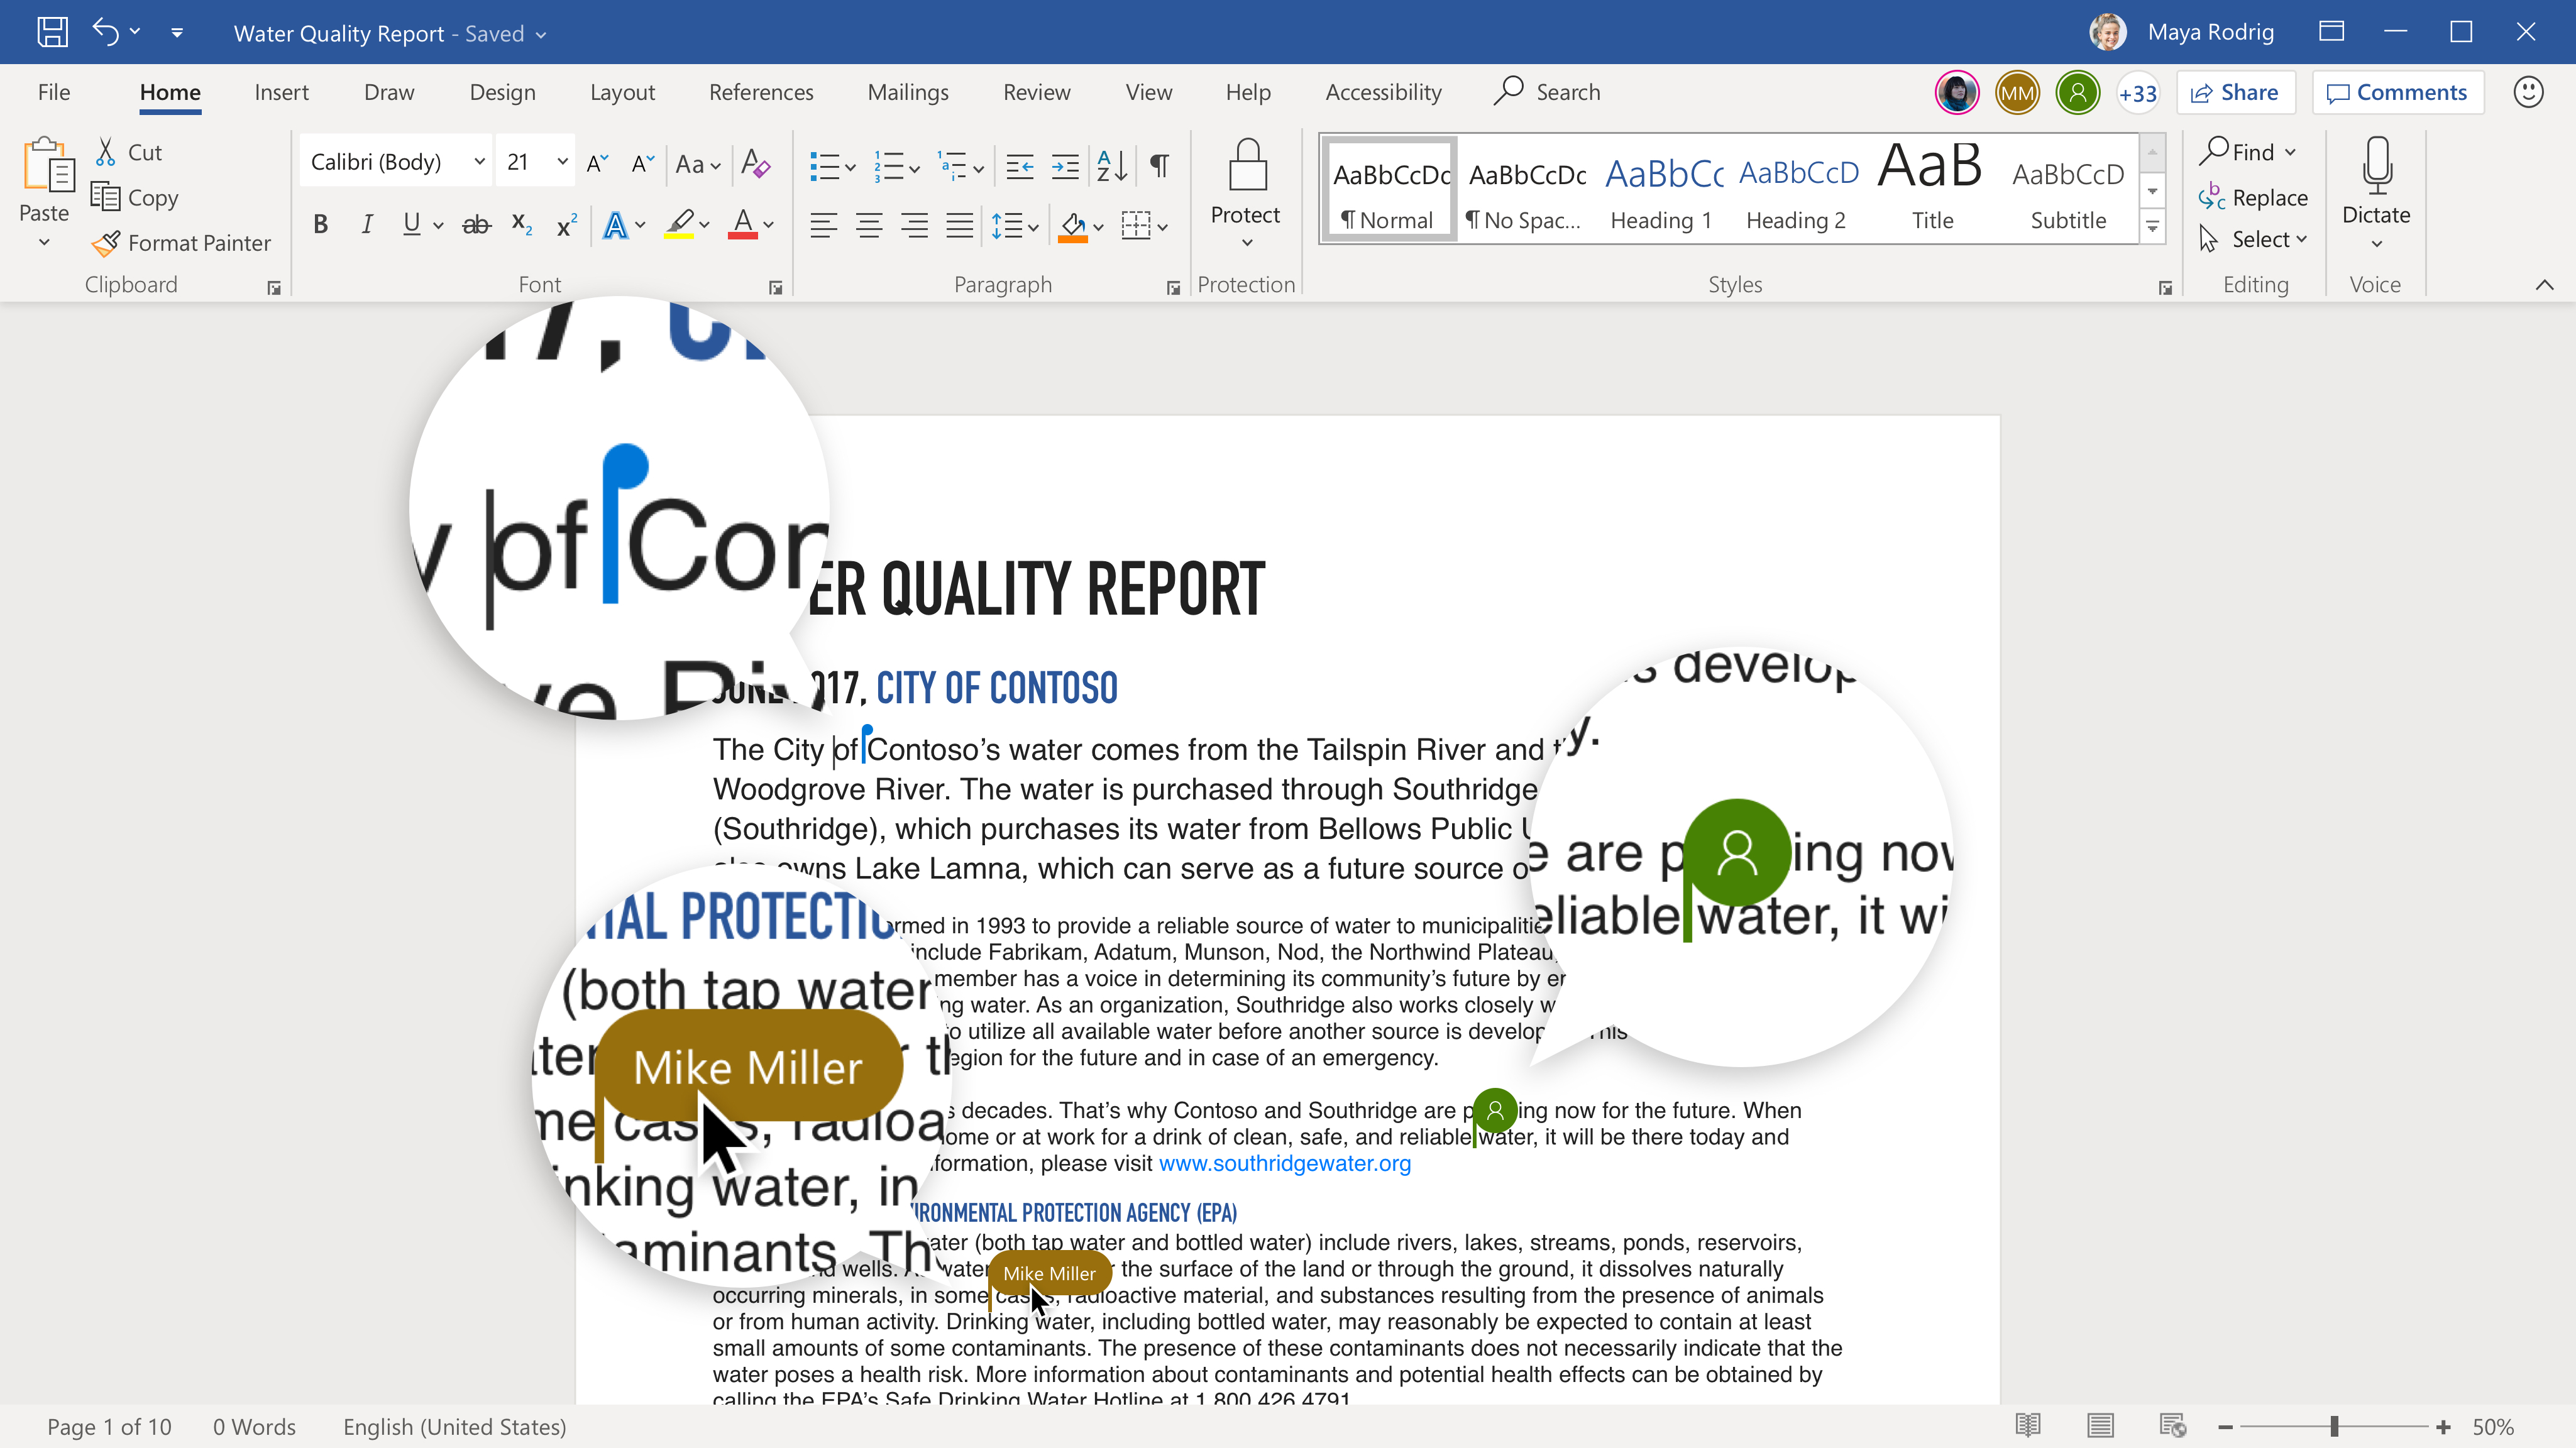
Task: Decrease paragraph indent
Action: [x=1019, y=166]
